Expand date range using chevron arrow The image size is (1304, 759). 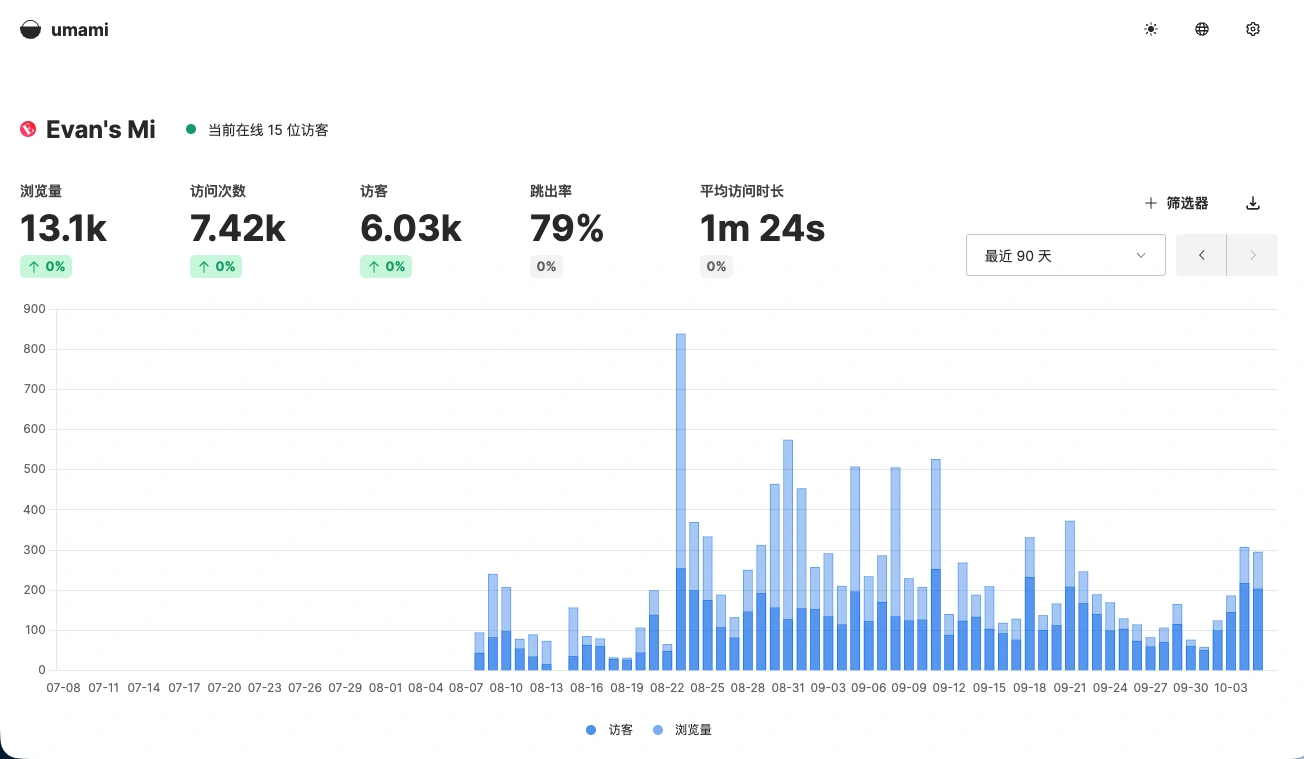tap(1141, 255)
